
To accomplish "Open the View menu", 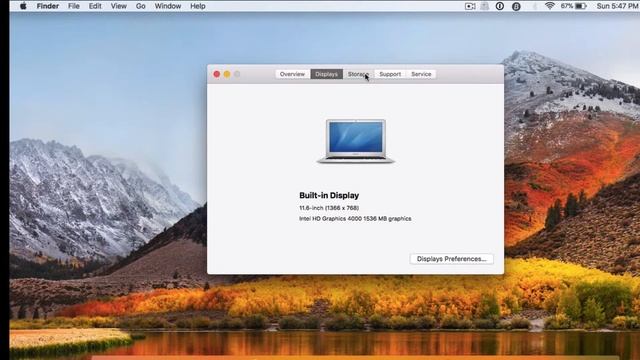I will pyautogui.click(x=119, y=6).
